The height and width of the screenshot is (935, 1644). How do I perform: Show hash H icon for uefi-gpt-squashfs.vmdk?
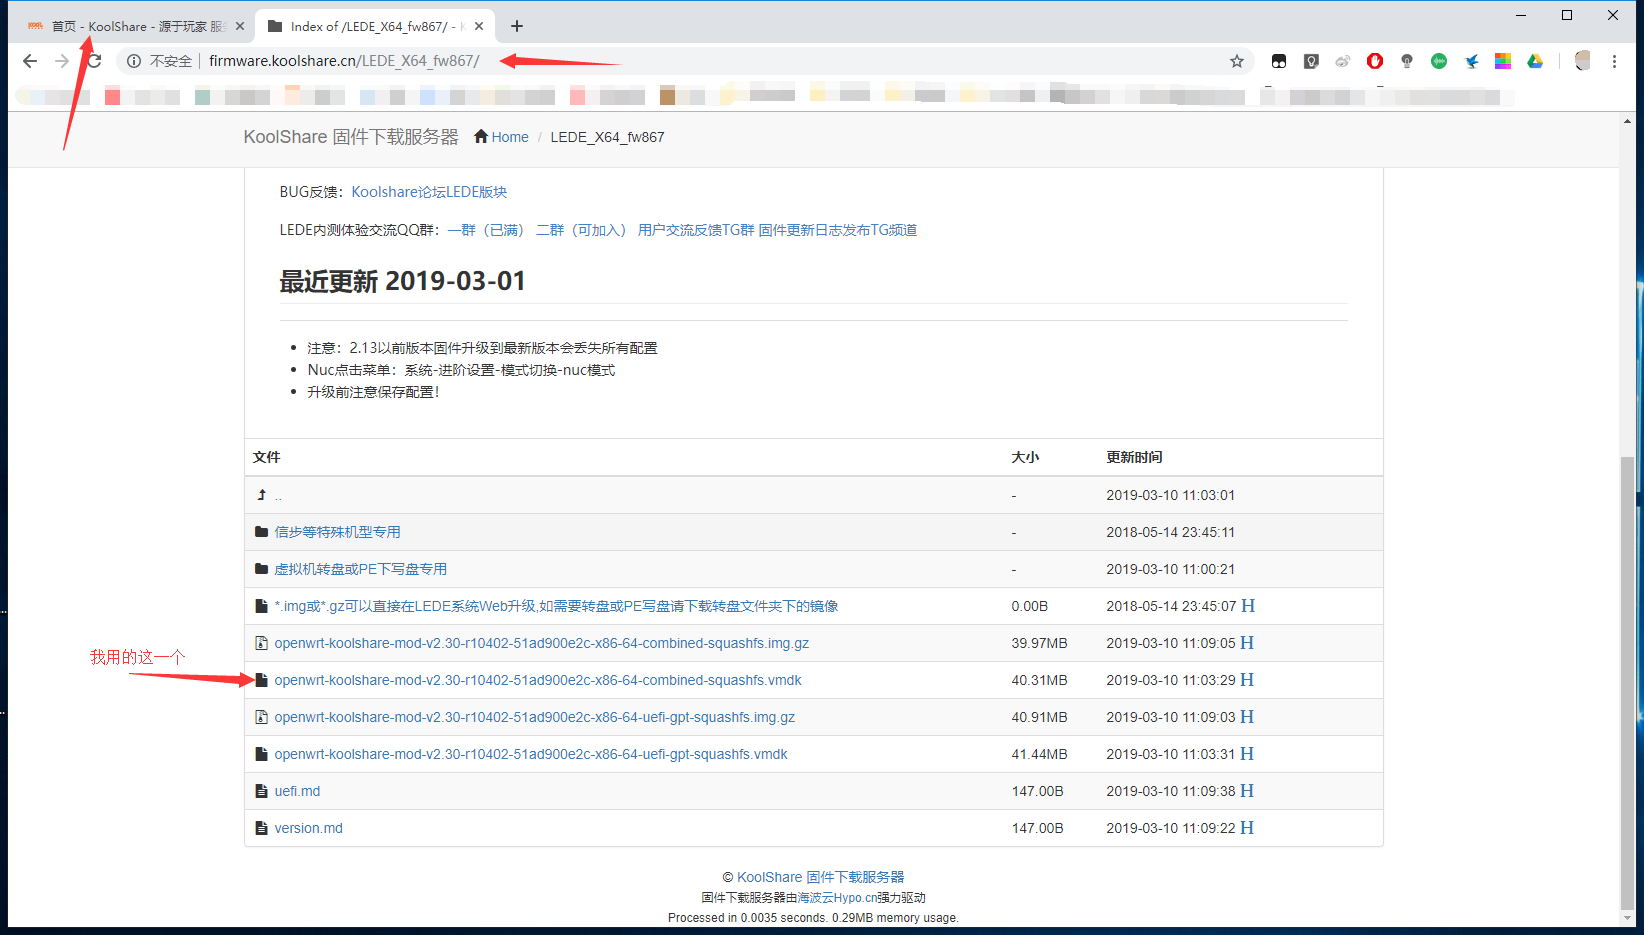[1247, 754]
